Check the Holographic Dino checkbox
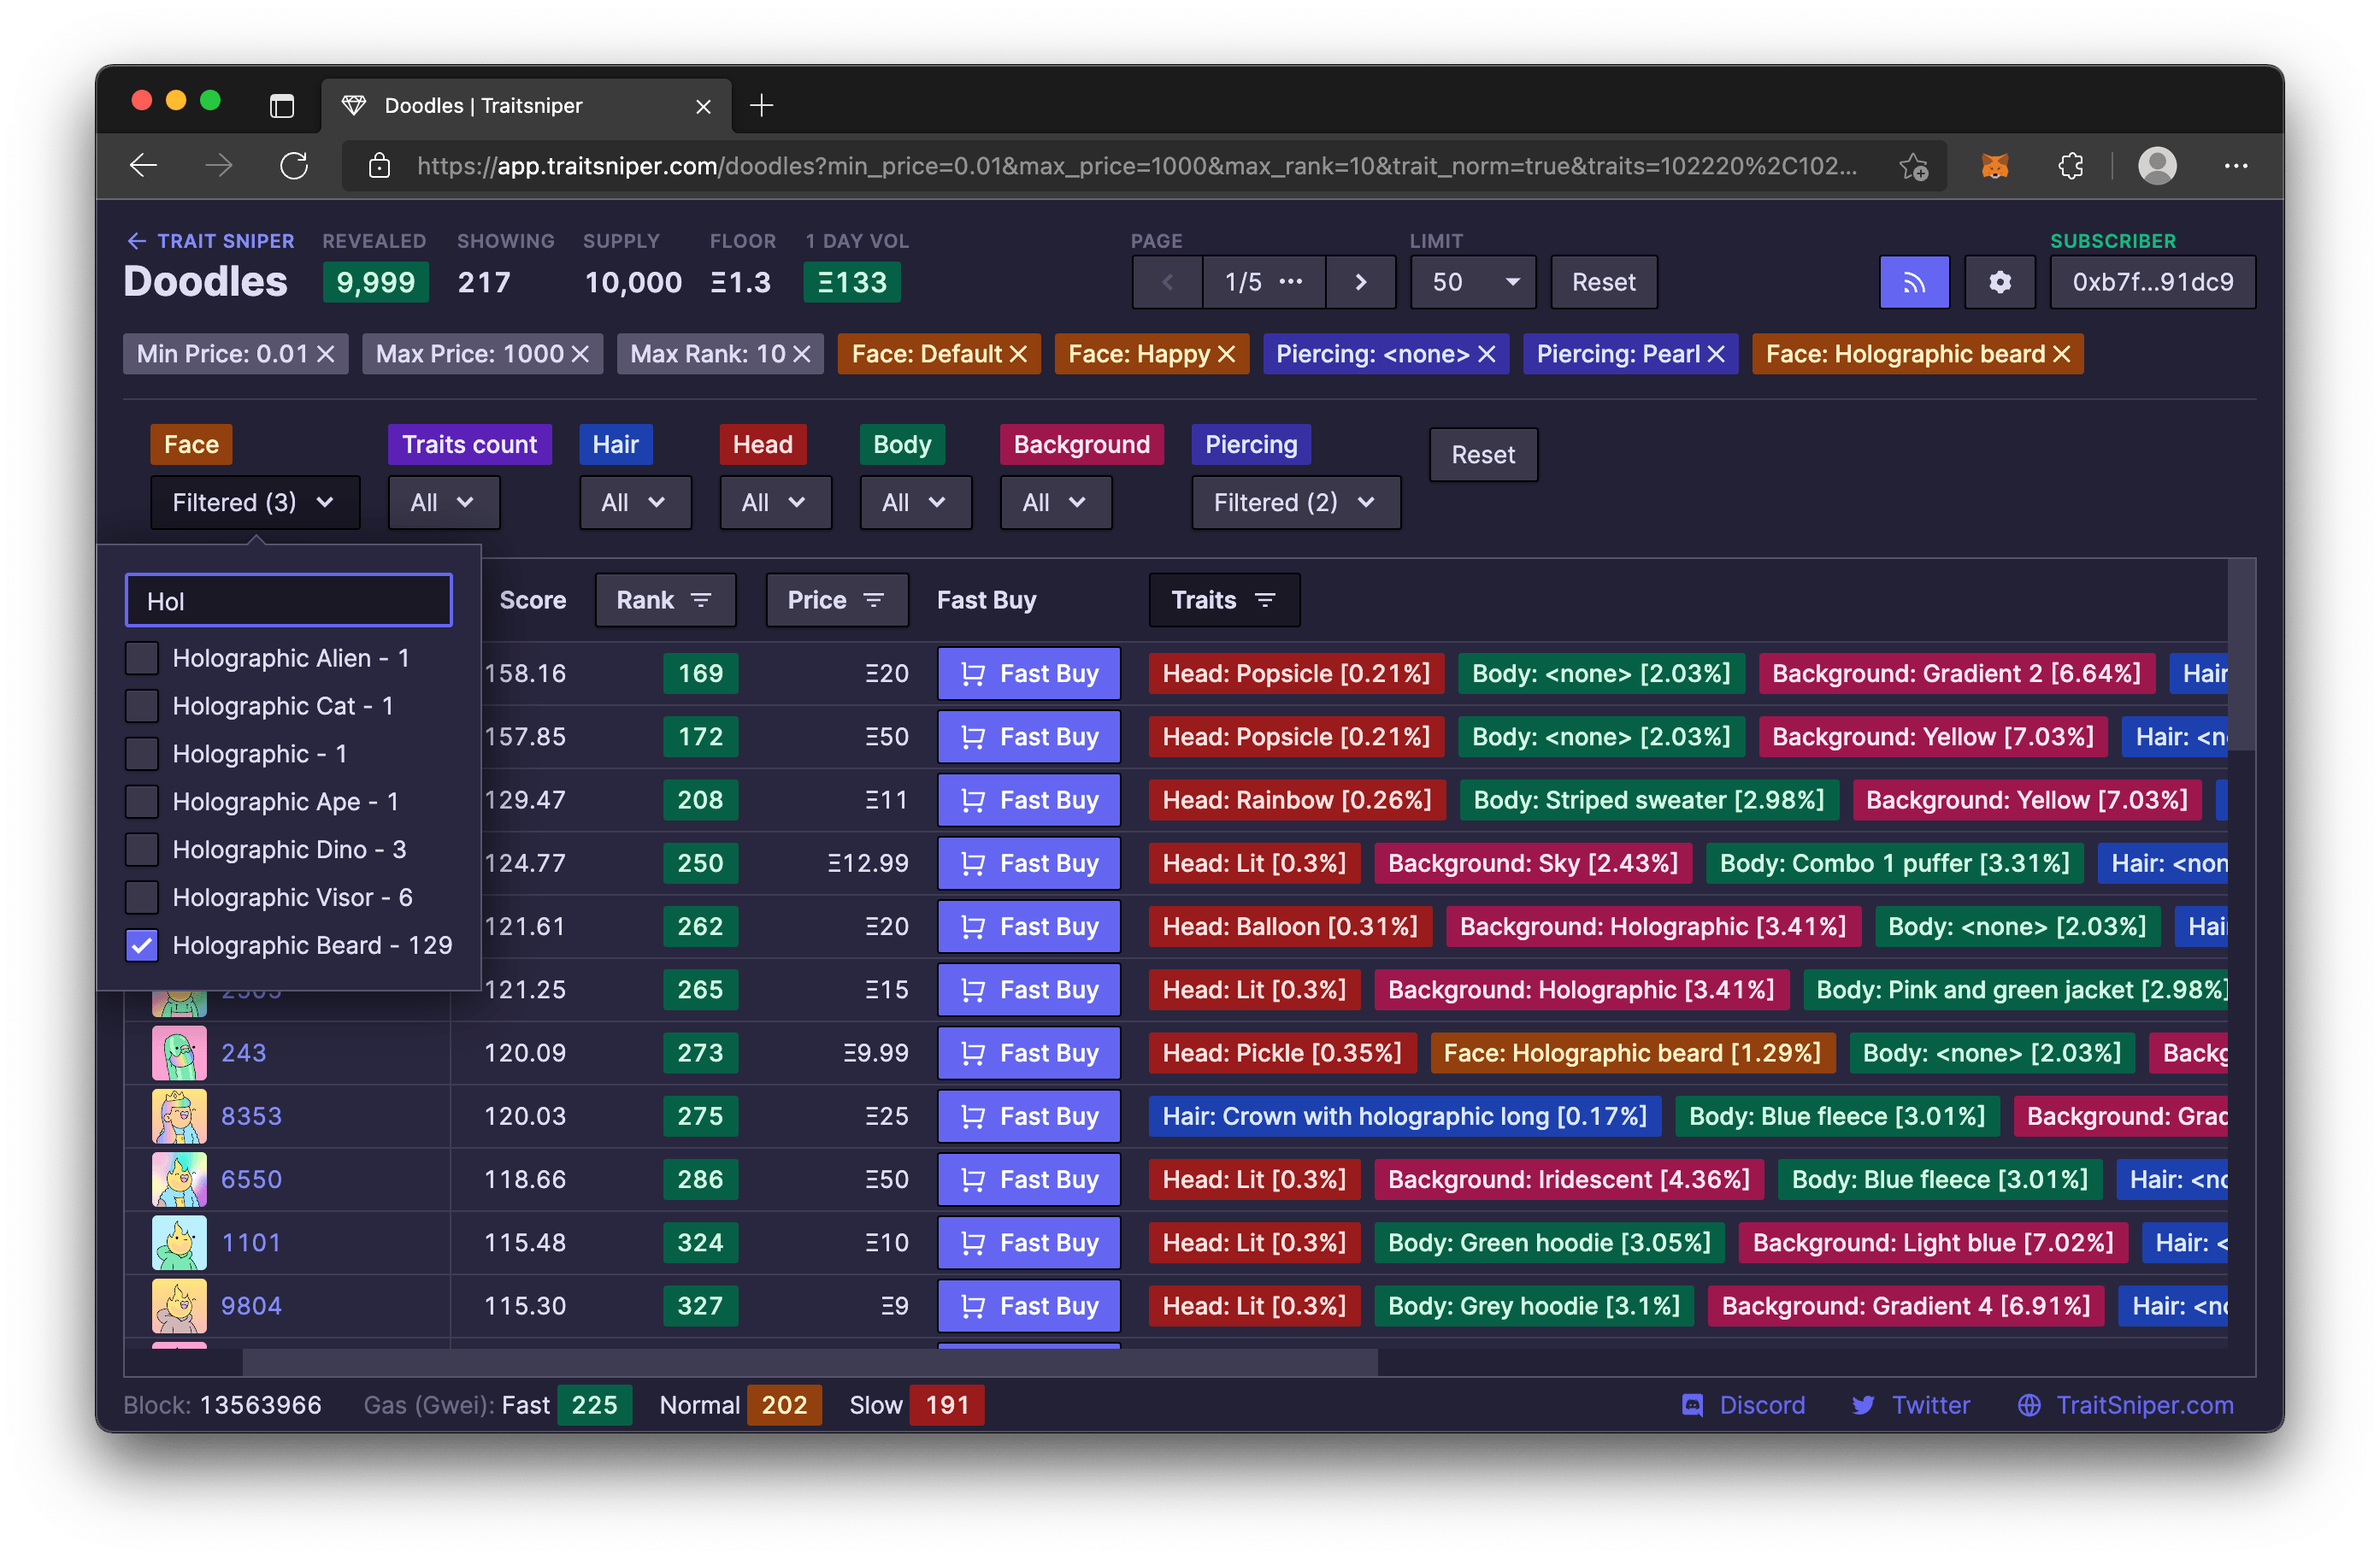Image resolution: width=2380 pixels, height=1559 pixels. (142, 850)
